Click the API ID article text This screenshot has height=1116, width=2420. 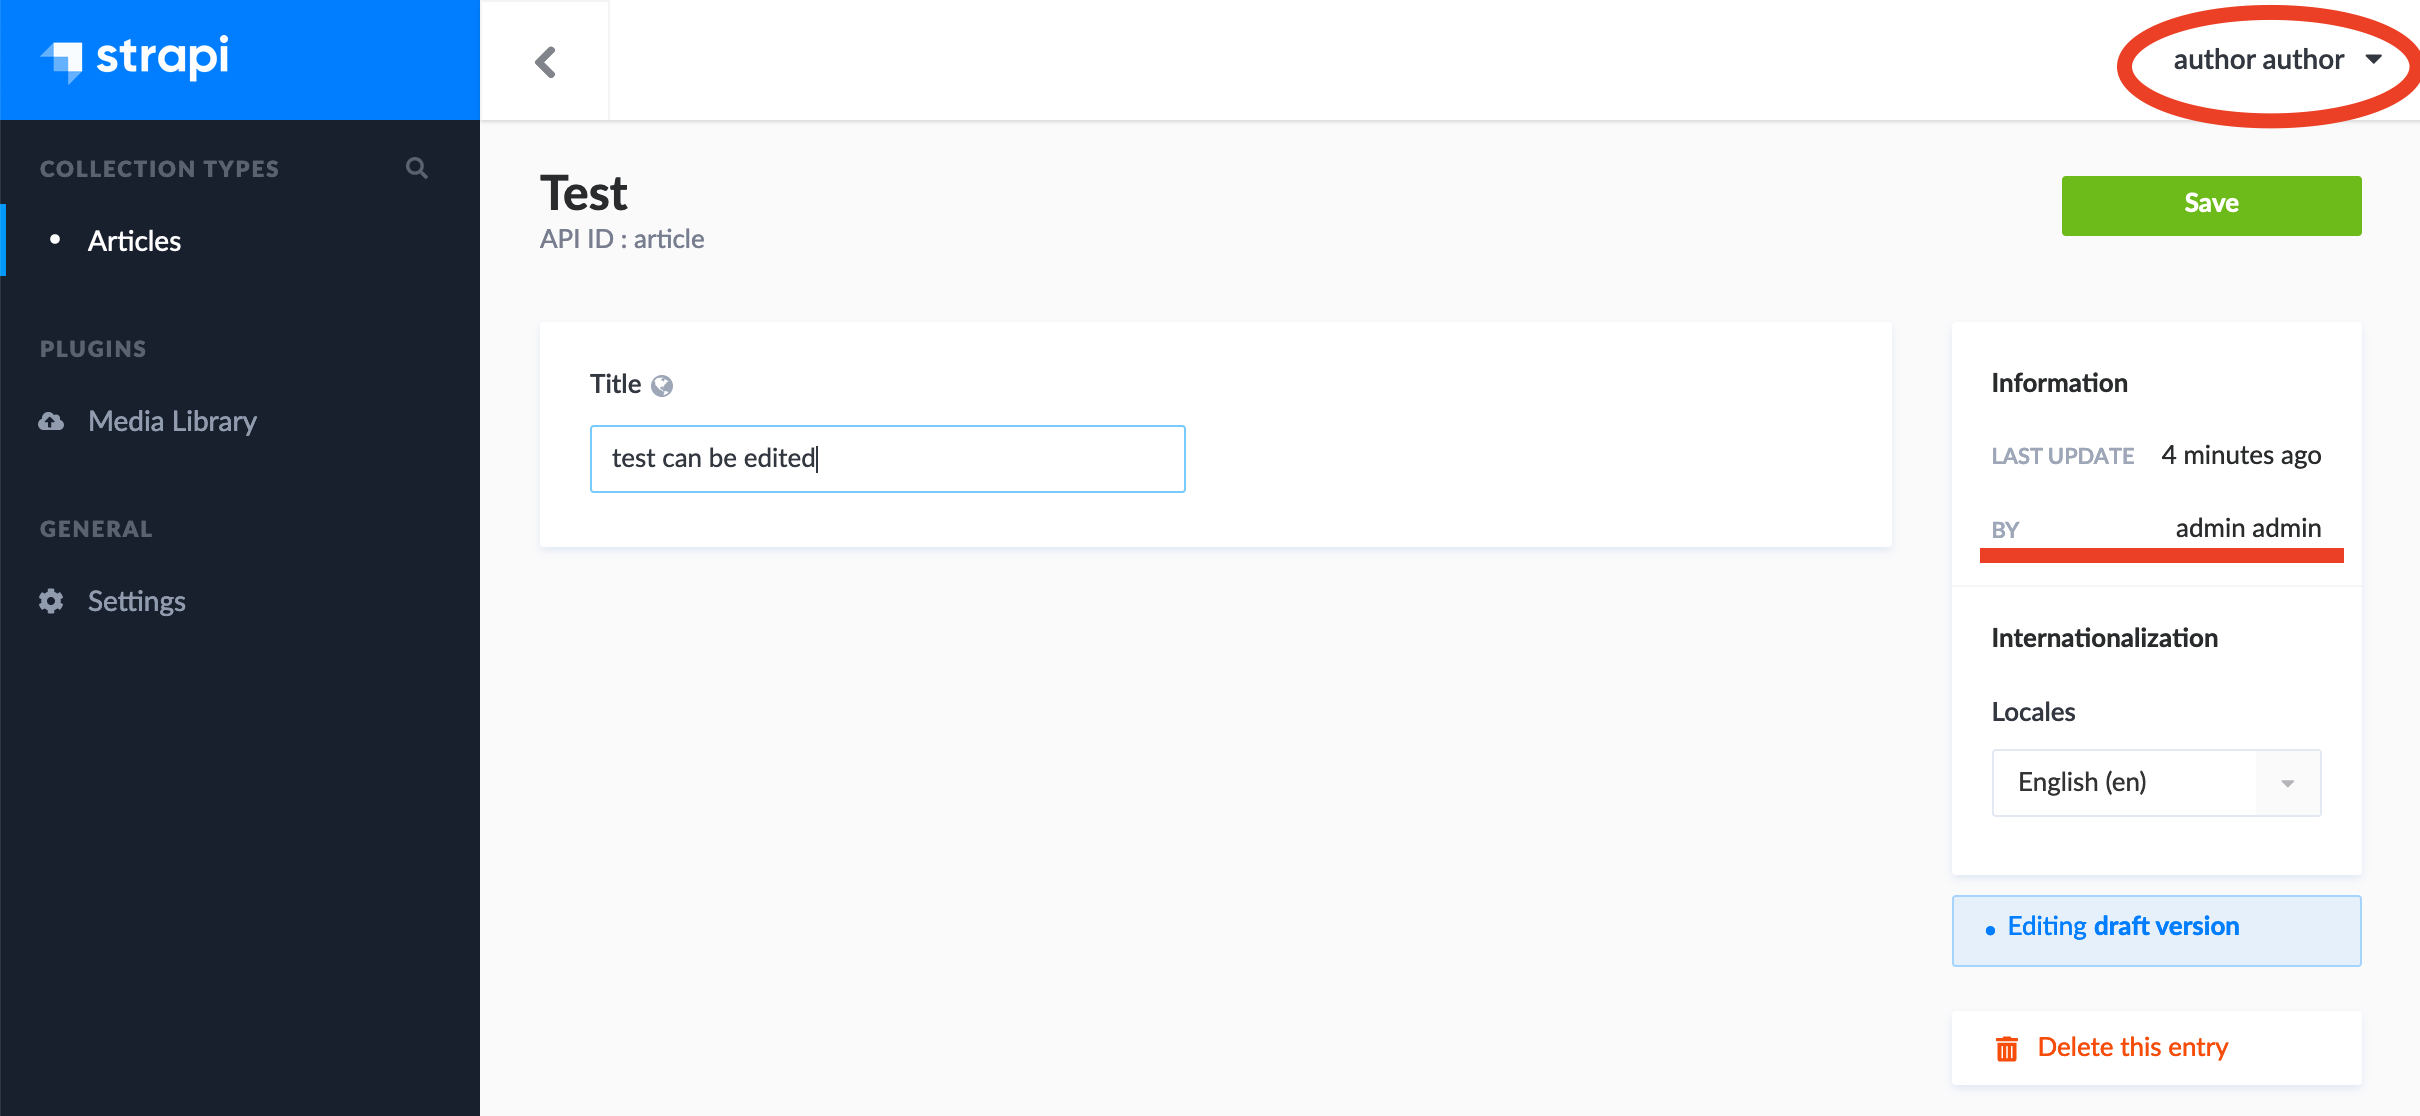tap(622, 238)
